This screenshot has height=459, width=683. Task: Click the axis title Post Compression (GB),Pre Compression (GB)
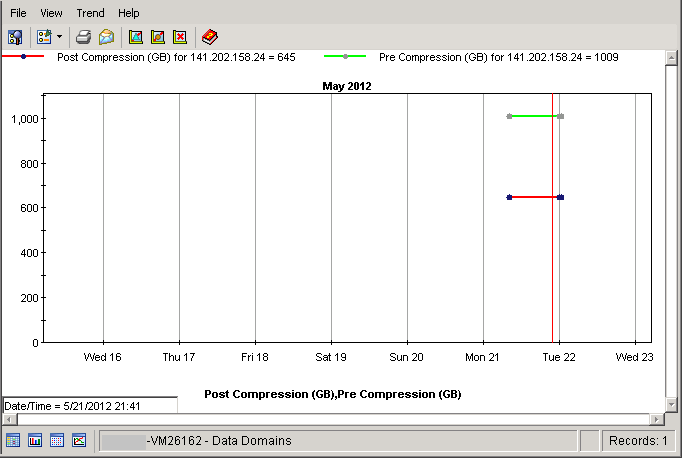333,394
